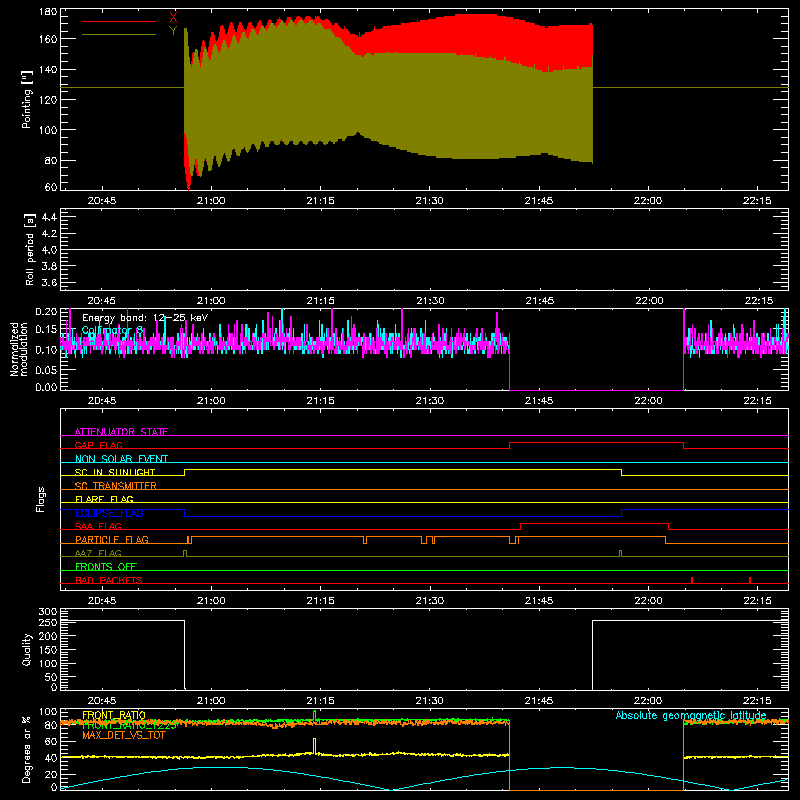Image resolution: width=800 pixels, height=800 pixels.
Task: Select the orange MAX_DET_VS_TOT legend label
Action: [x=123, y=736]
